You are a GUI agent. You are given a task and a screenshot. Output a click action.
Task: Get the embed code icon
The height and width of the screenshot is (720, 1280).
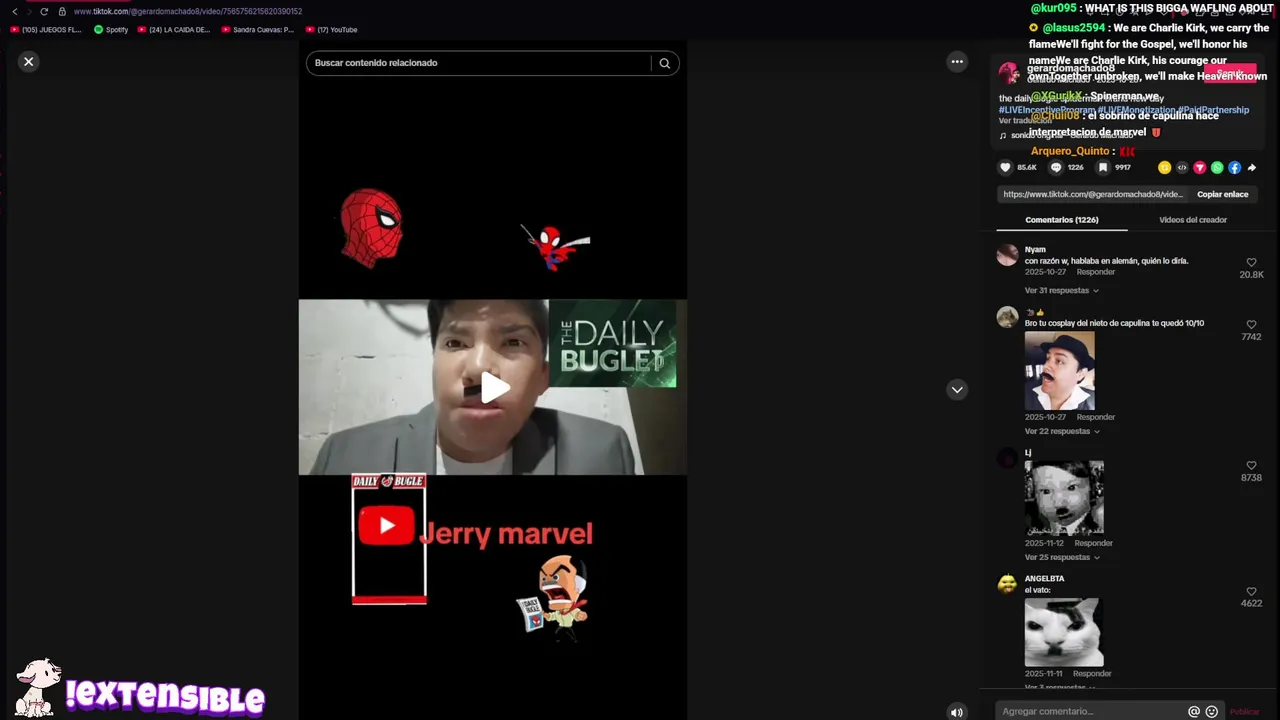click(1182, 168)
